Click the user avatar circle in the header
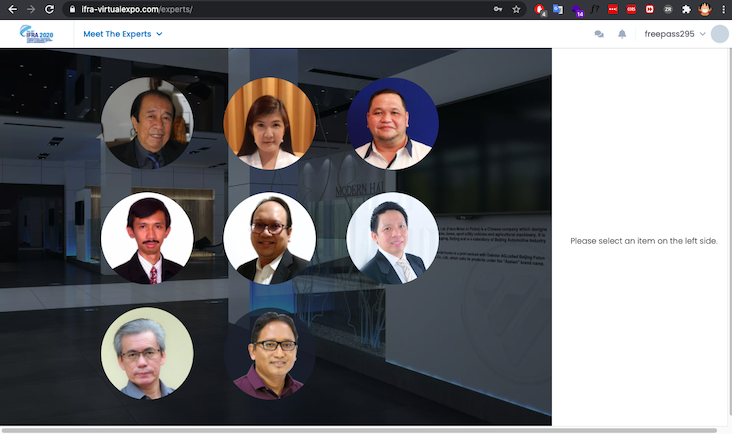This screenshot has height=434, width=732. [x=719, y=34]
